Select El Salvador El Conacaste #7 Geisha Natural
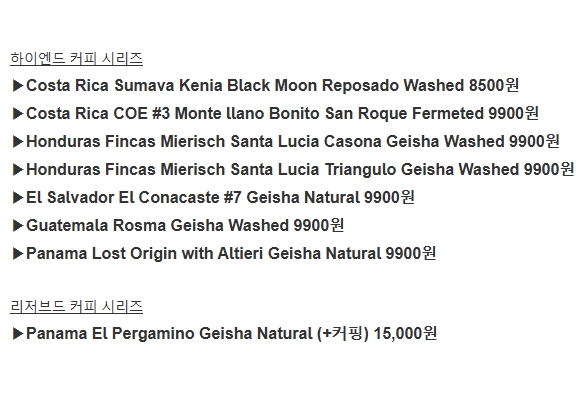The height and width of the screenshot is (404, 583). [220, 197]
